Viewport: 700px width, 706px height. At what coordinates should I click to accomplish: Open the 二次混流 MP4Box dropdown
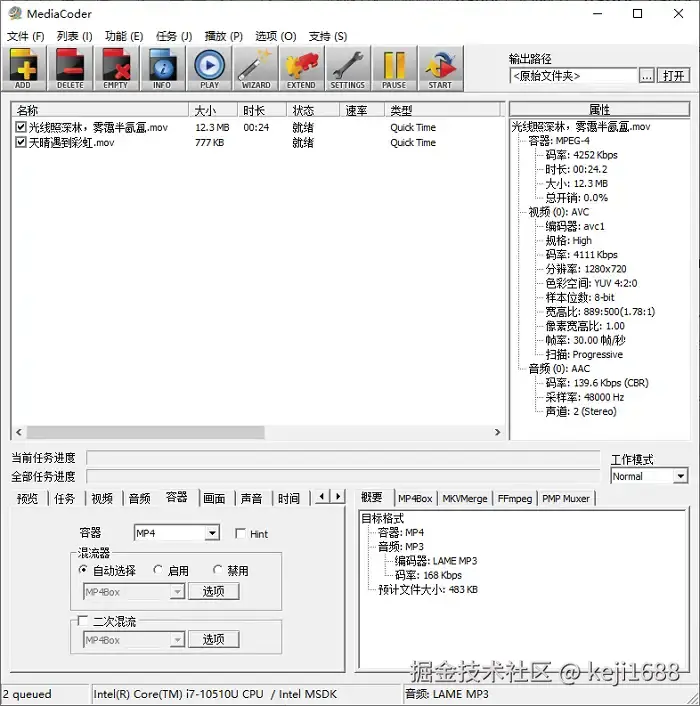134,640
